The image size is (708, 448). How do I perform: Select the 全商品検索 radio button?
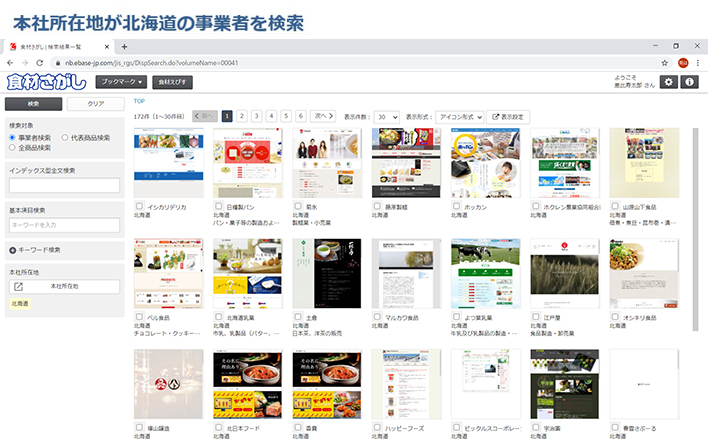coord(13,148)
